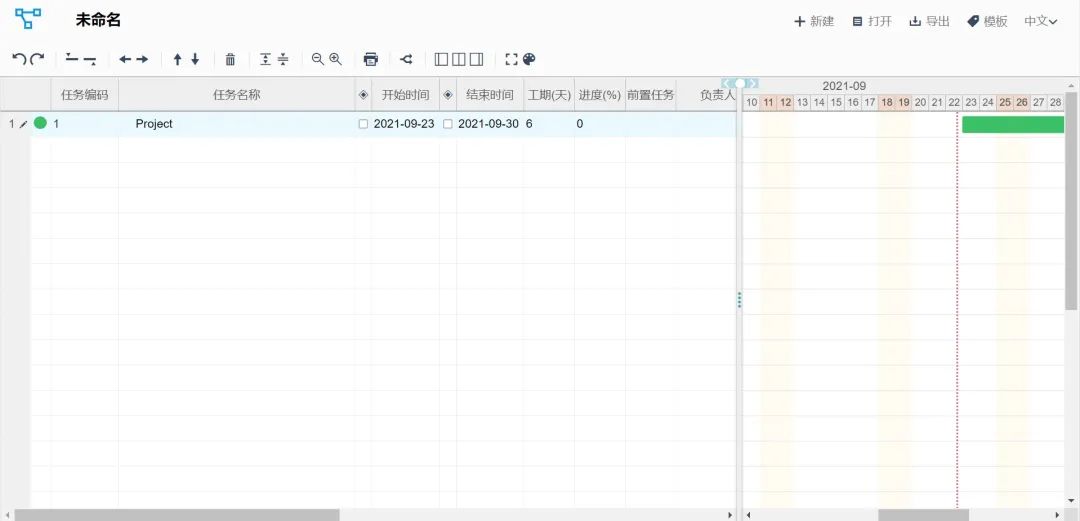Indent task with the right arrow
Viewport: 1080px width, 521px height.
tap(143, 59)
